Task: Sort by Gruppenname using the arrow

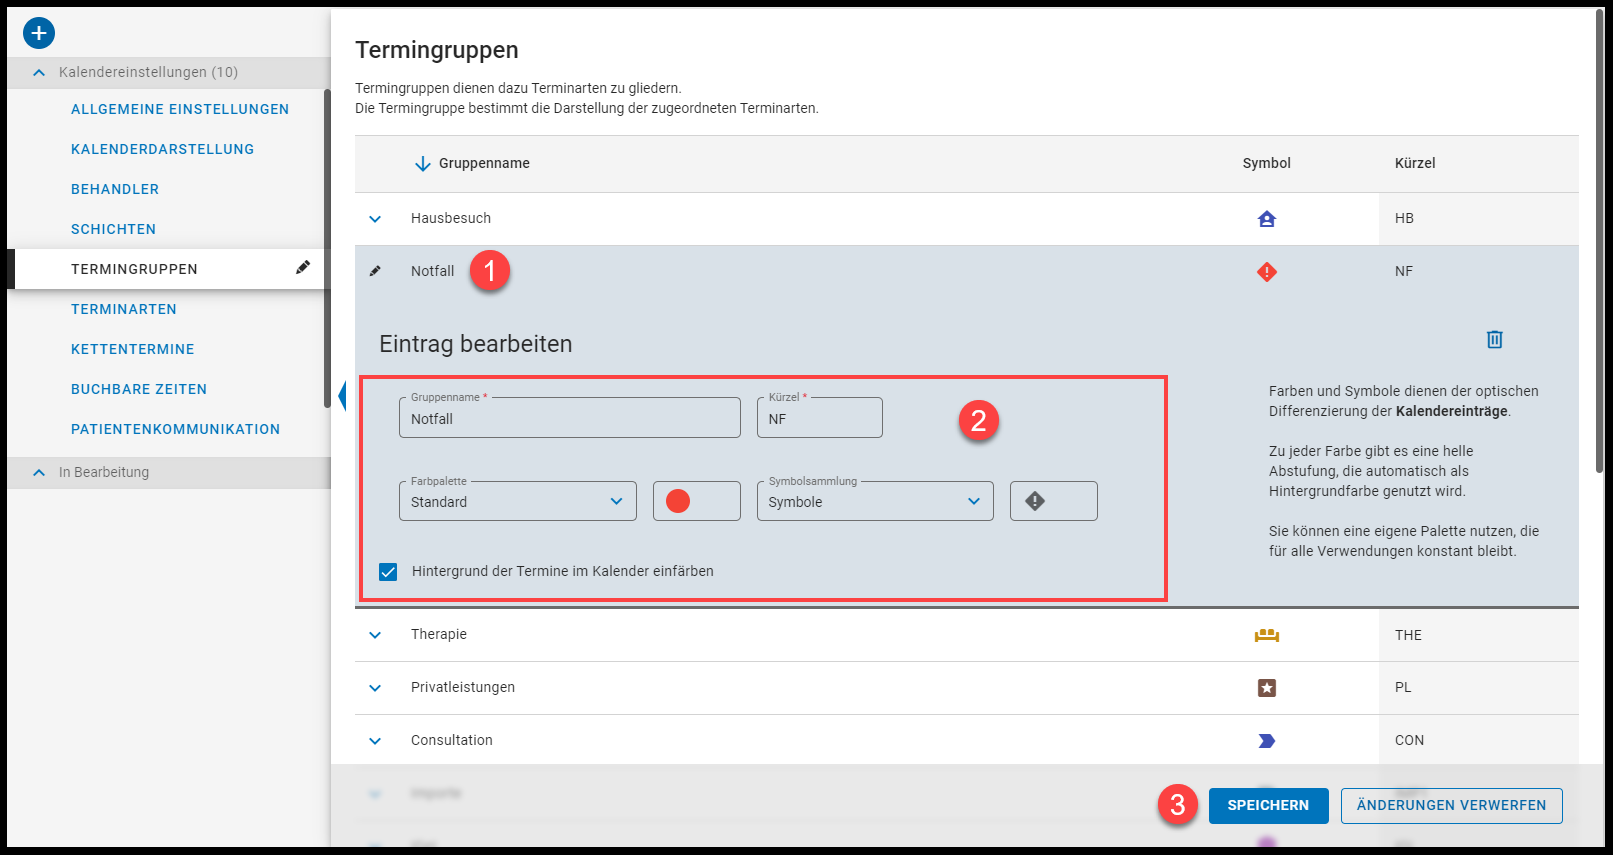Action: click(423, 164)
